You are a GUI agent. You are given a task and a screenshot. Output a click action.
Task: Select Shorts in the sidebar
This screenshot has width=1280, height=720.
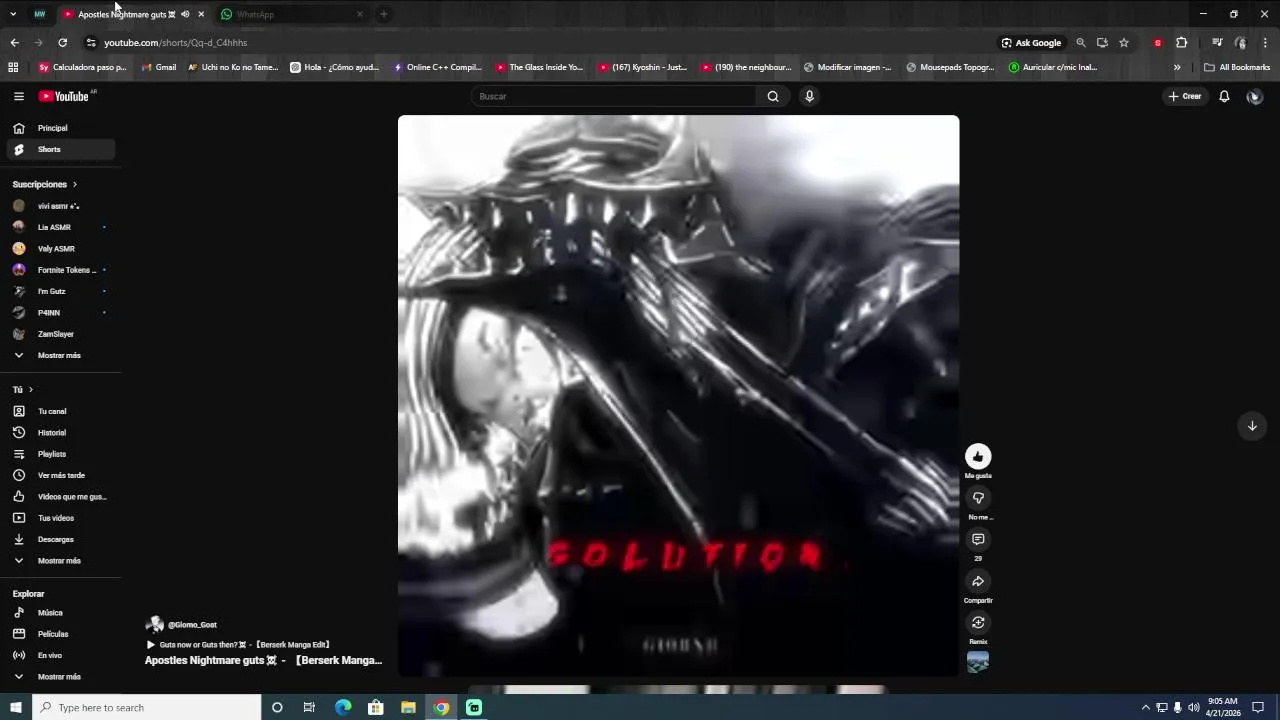[x=61, y=149]
